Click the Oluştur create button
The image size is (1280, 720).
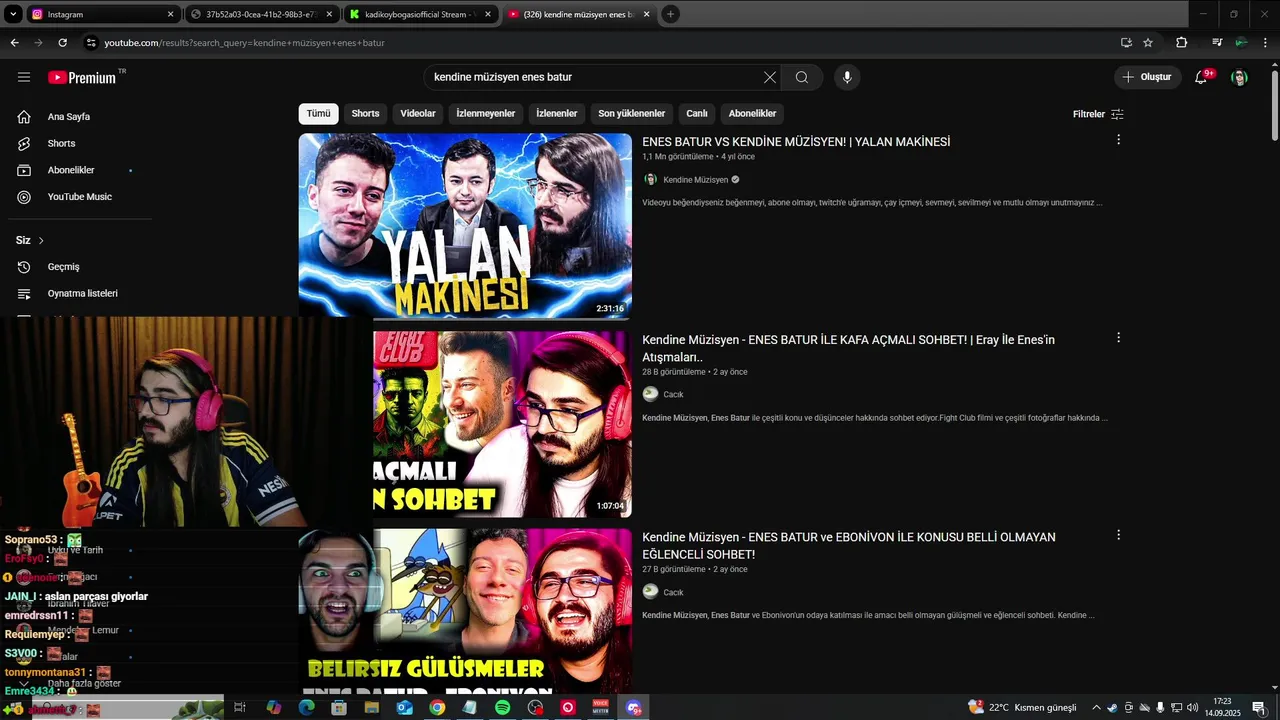click(1148, 77)
